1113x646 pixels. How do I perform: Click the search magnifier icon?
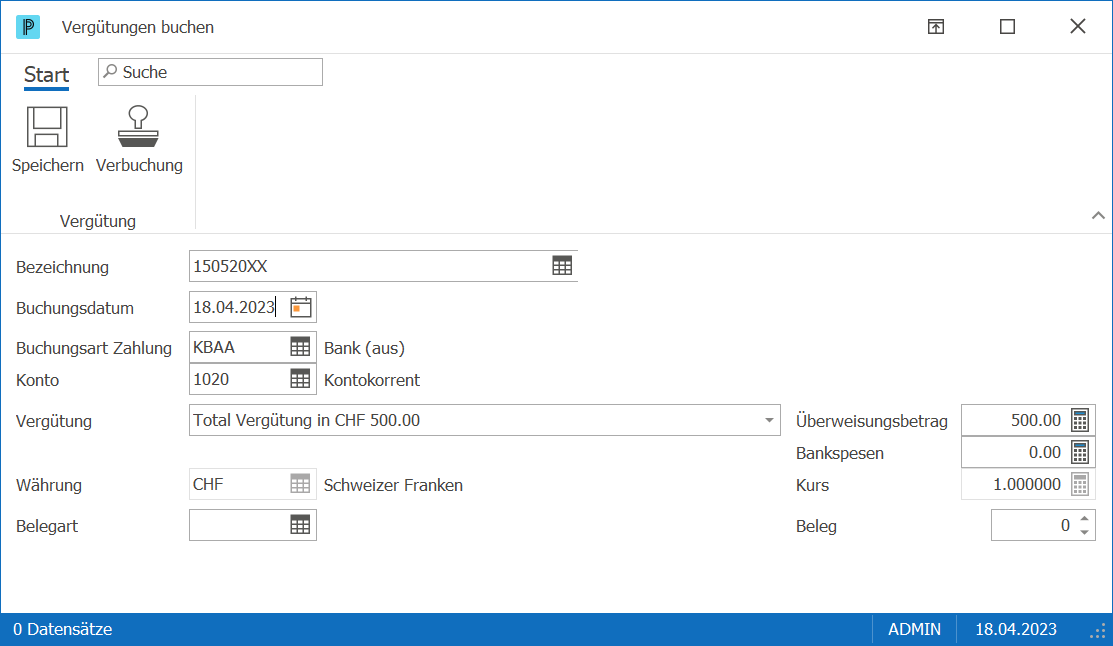[x=110, y=72]
